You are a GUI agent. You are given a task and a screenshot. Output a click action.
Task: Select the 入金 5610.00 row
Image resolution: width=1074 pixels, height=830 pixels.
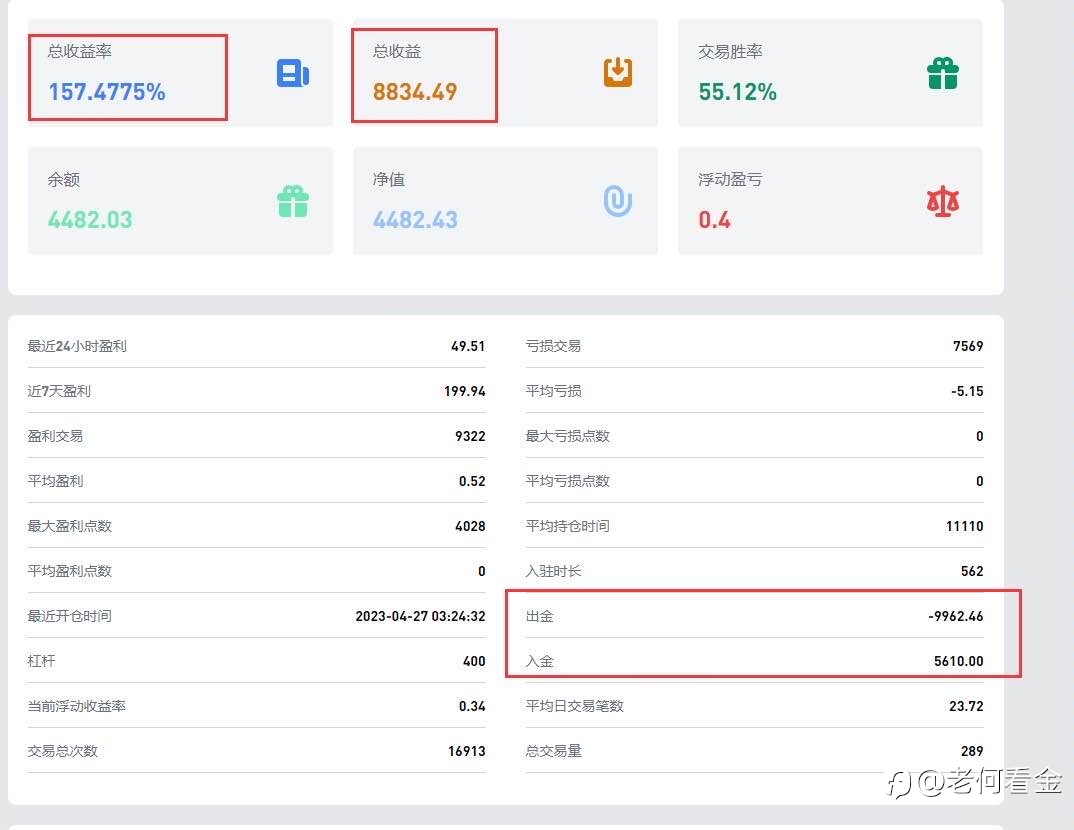[754, 661]
